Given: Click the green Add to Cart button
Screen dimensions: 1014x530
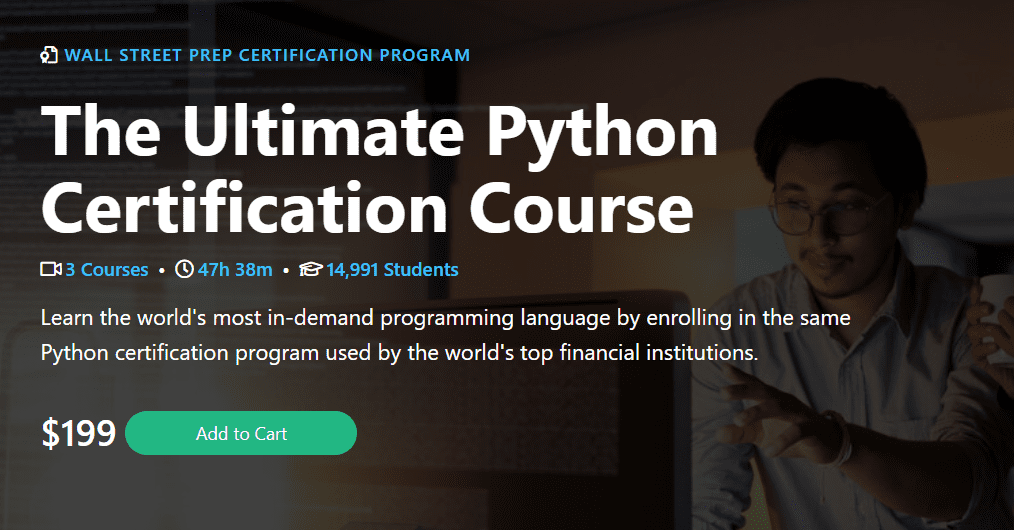Looking at the screenshot, I should (241, 433).
